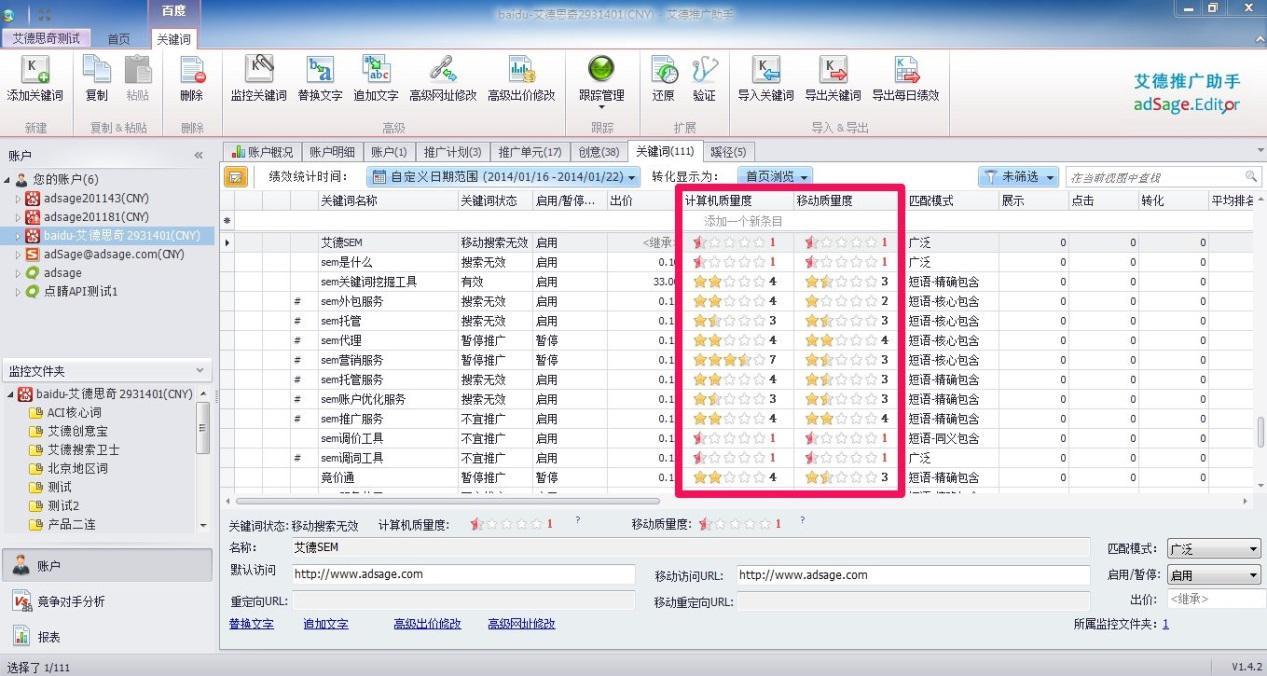Click the 所属监控文件夹 link number 1
This screenshot has width=1267, height=676.
point(1165,624)
